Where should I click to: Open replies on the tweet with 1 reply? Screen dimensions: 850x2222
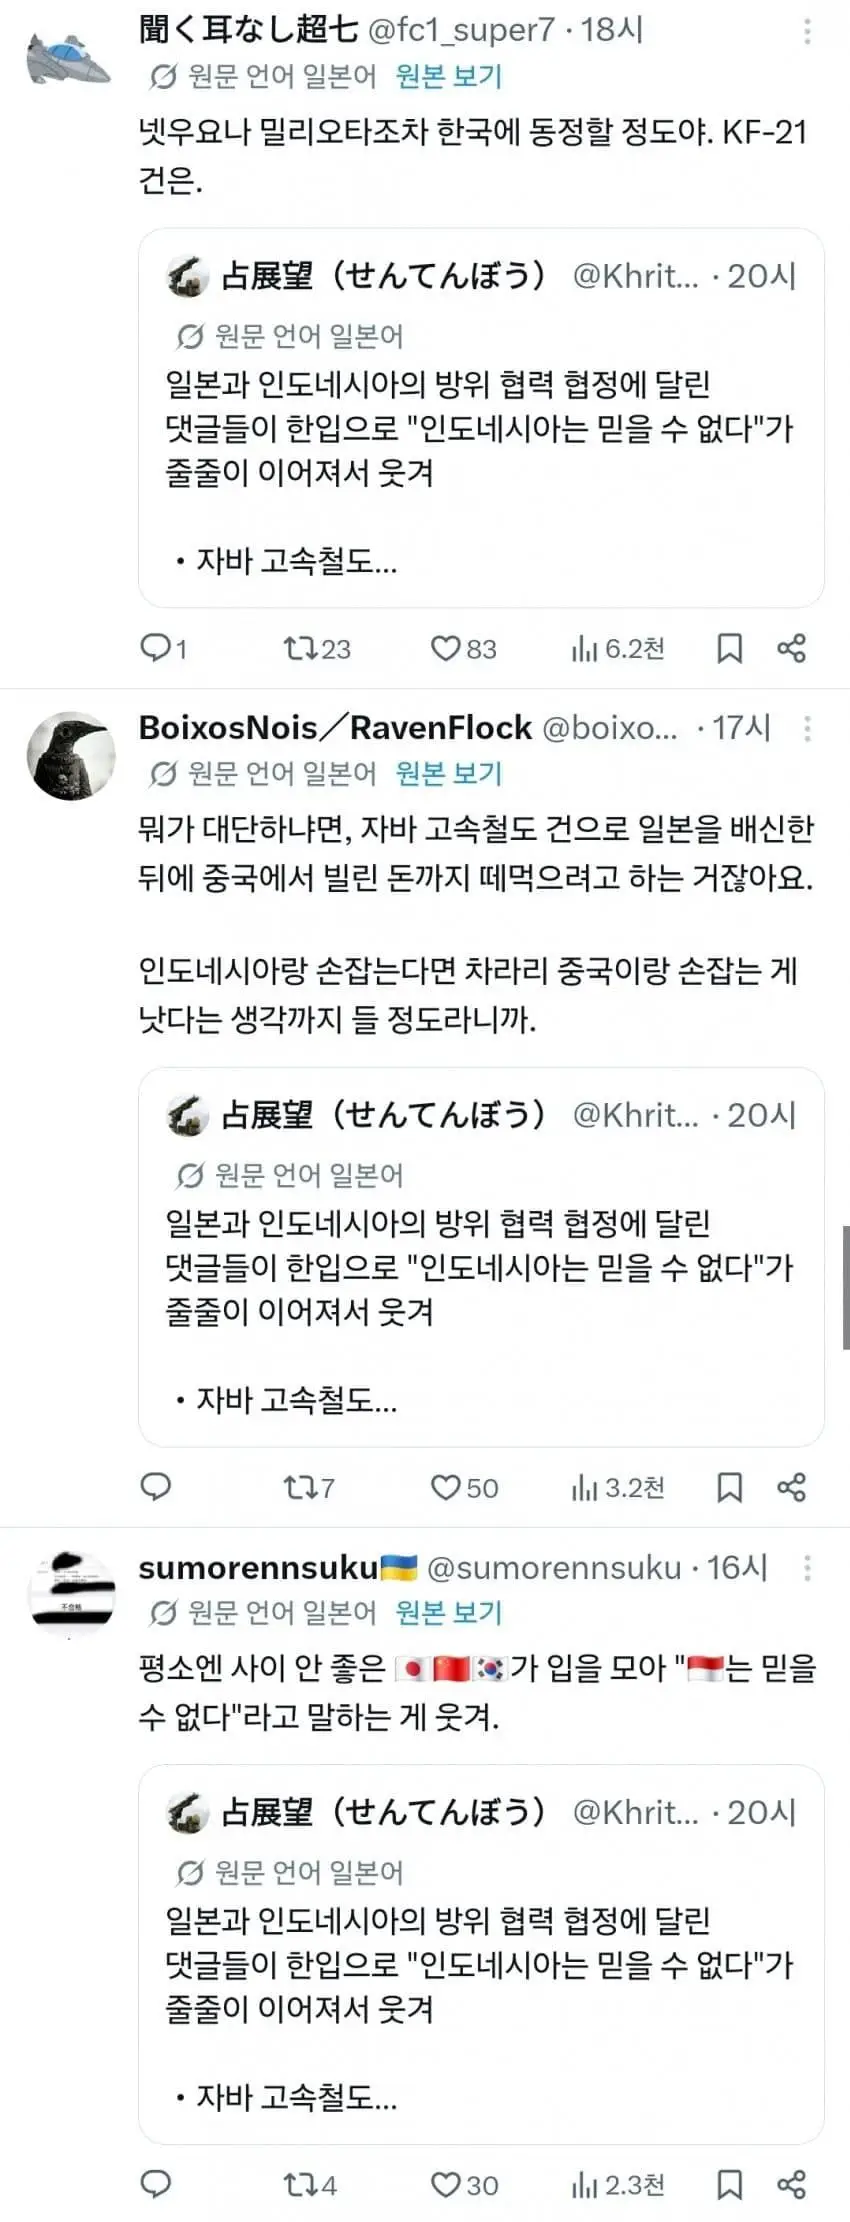(163, 648)
